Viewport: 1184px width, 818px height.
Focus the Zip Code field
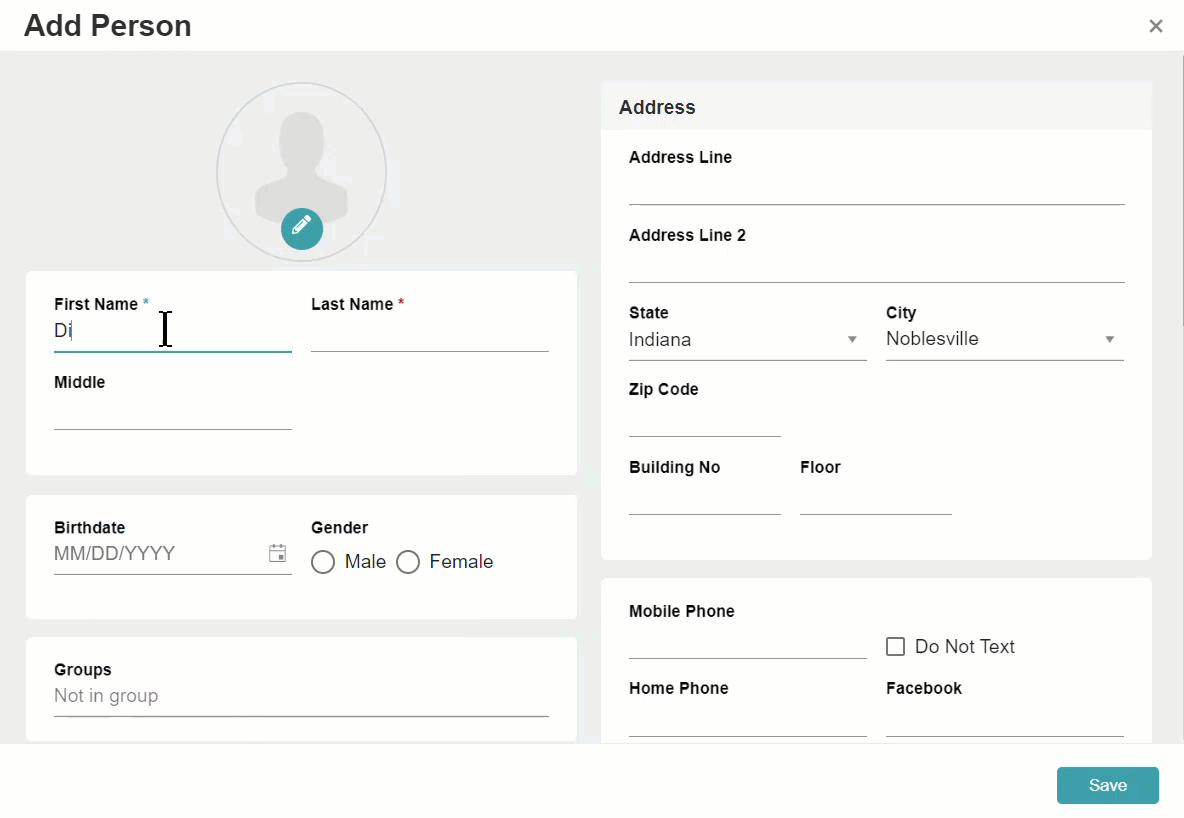[705, 419]
